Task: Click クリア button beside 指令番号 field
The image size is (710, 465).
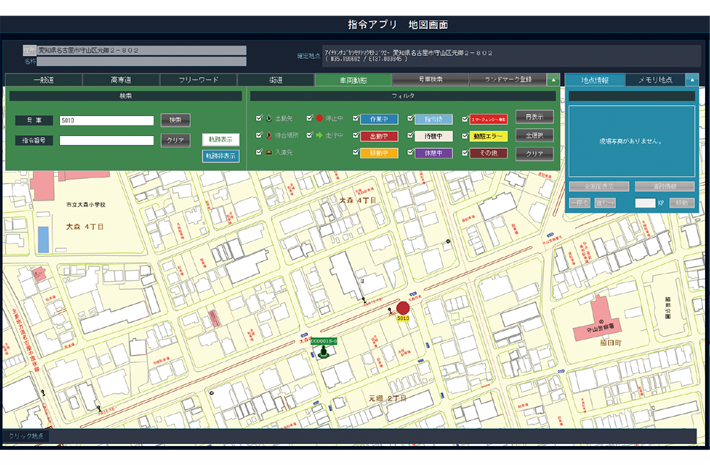Action: (175, 140)
